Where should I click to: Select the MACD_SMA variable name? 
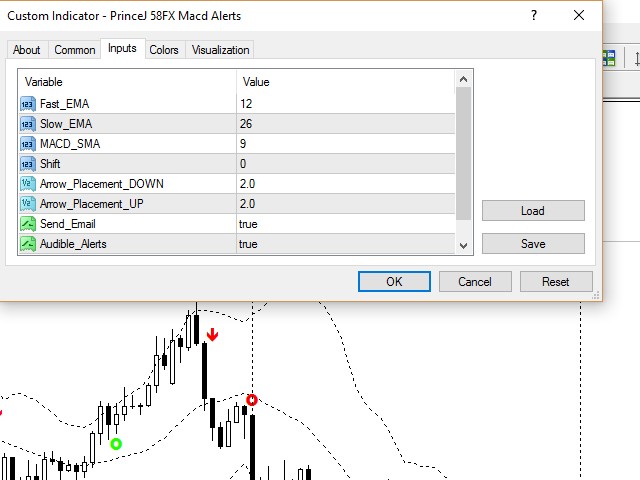[x=70, y=144]
